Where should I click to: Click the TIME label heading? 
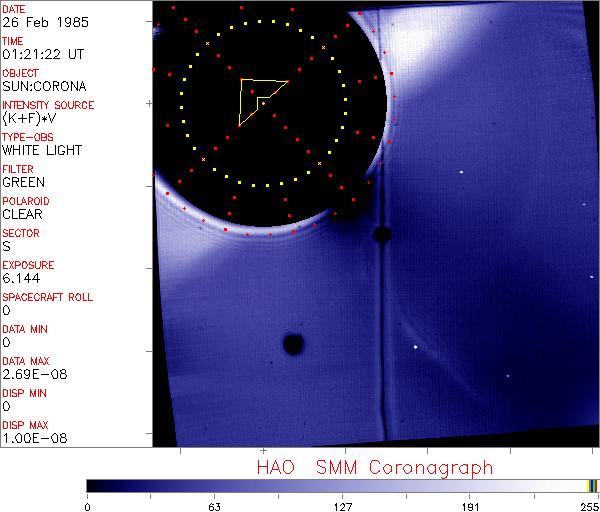coord(13,41)
